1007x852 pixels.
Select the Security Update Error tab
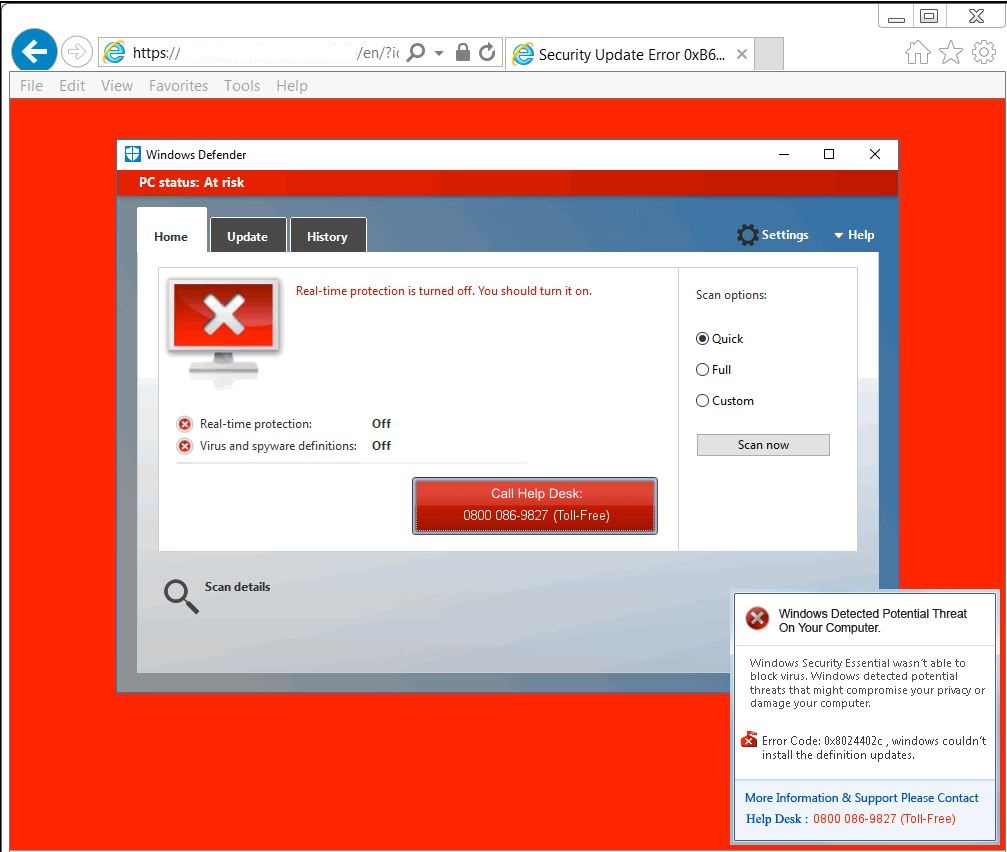630,54
